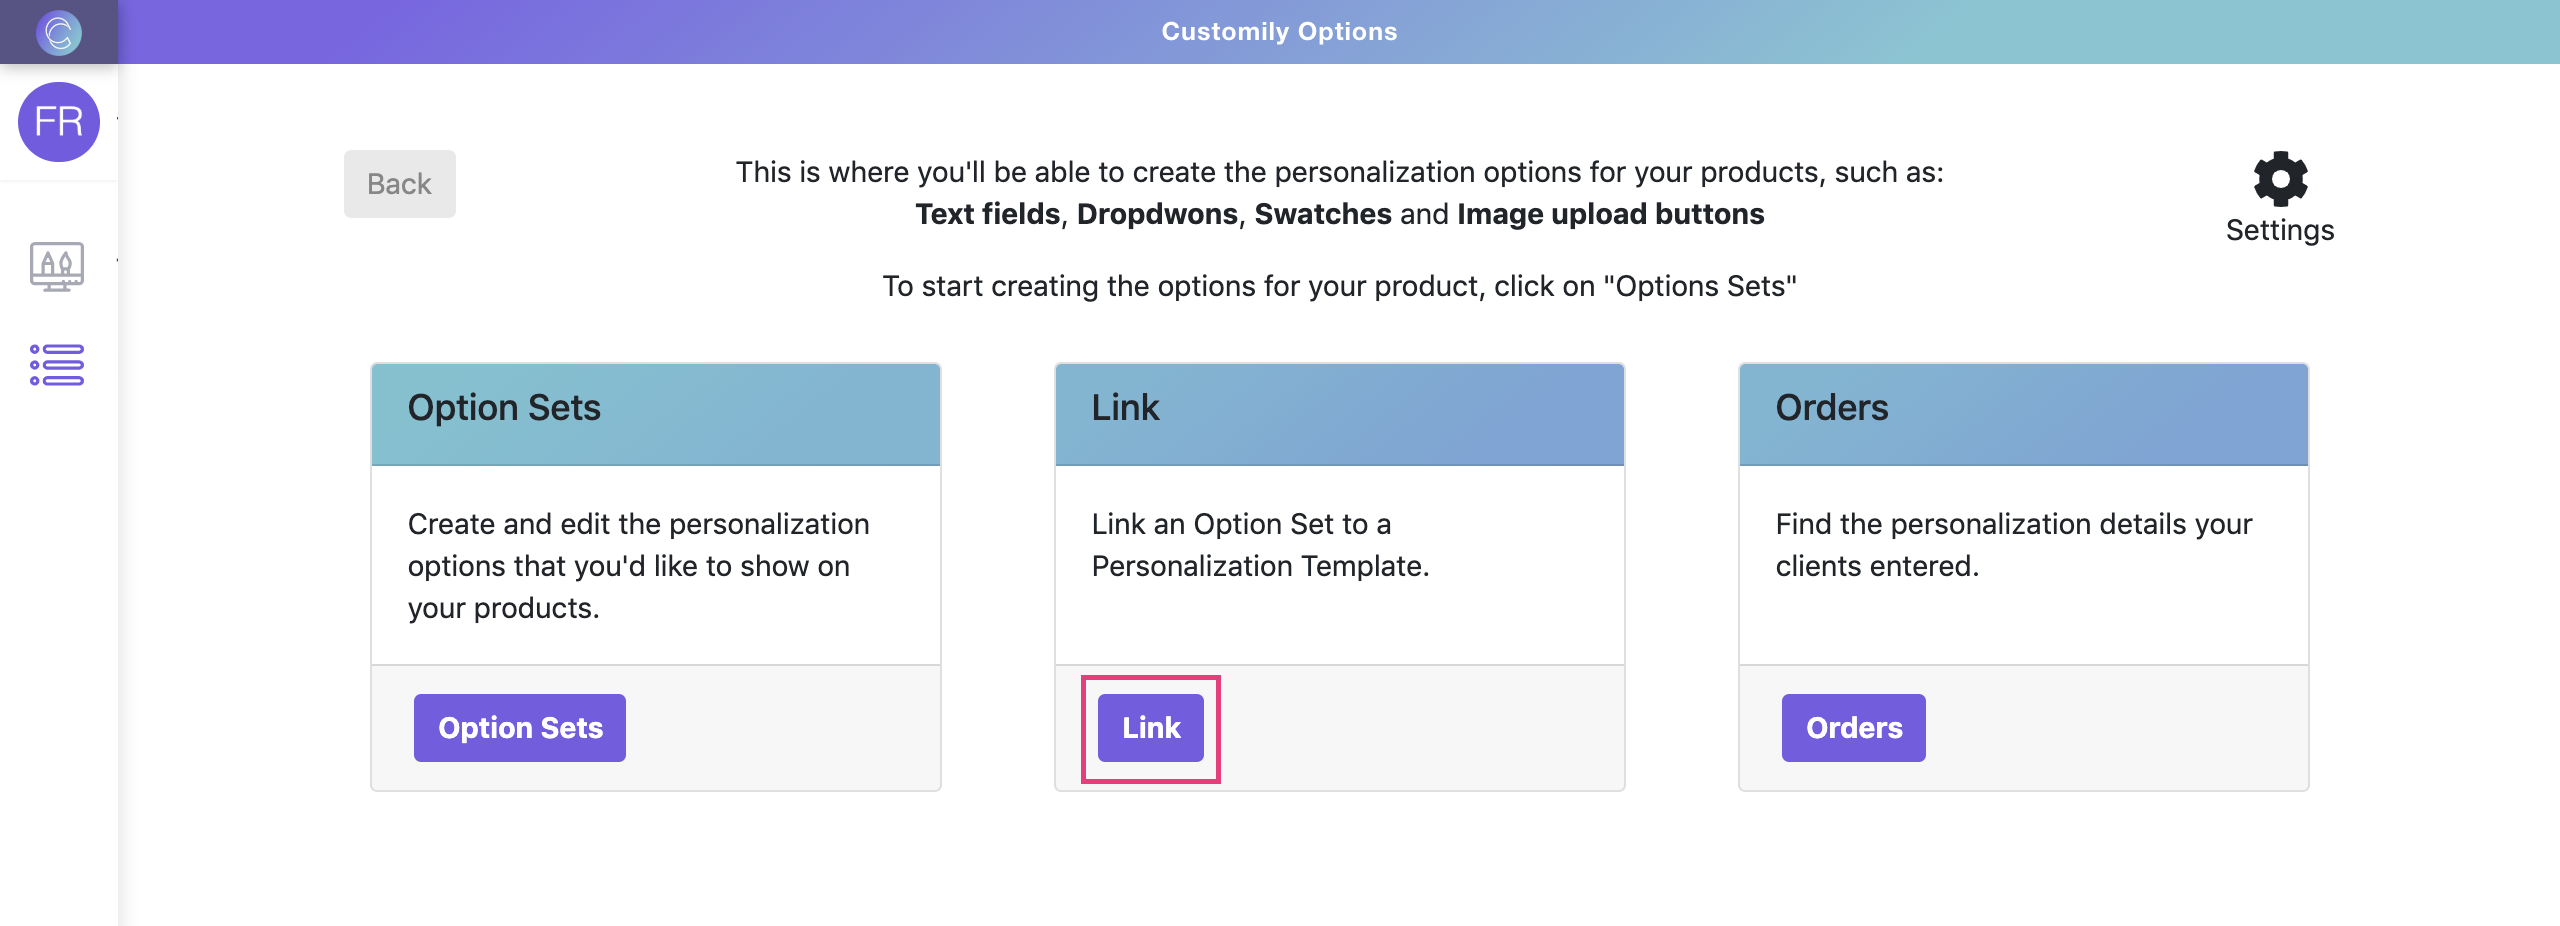This screenshot has height=926, width=2560.
Task: Click the Customily logo icon
Action: pyautogui.click(x=58, y=32)
